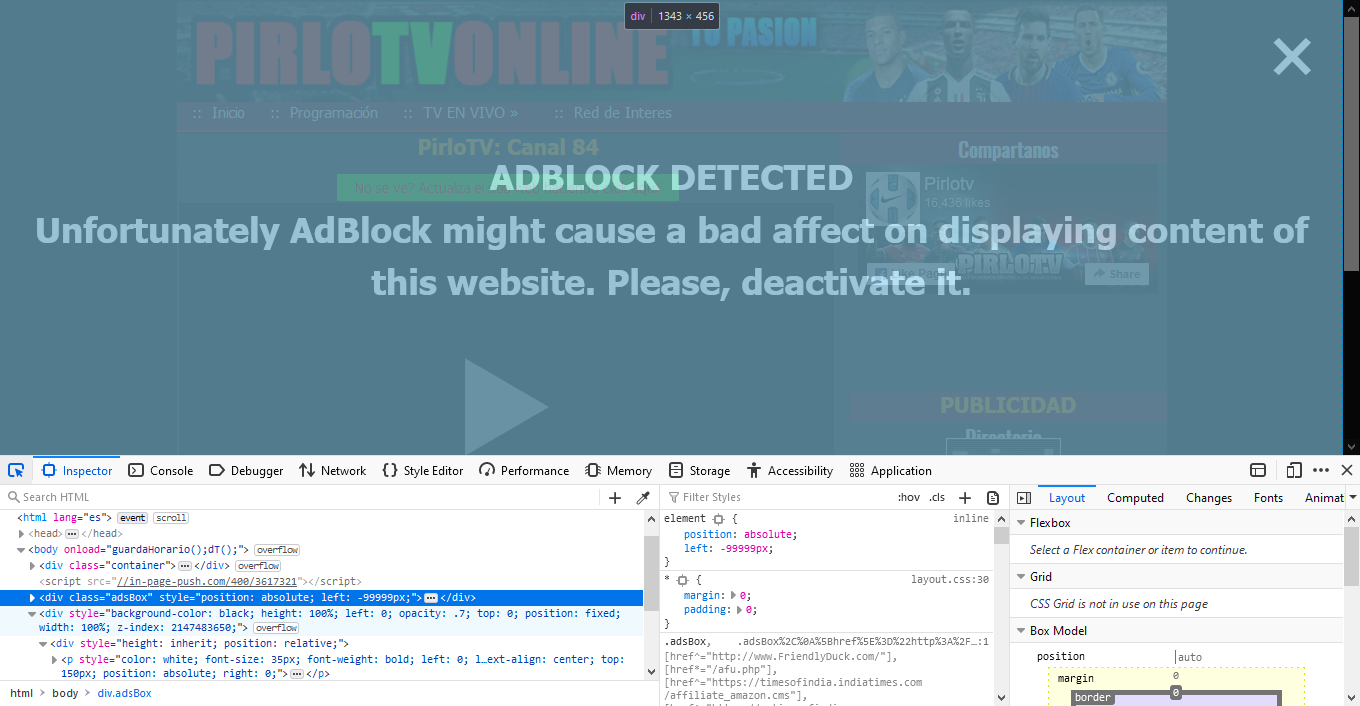Image resolution: width=1360 pixels, height=706 pixels.
Task: Open the in-page-push.com script source link
Action: click(207, 581)
